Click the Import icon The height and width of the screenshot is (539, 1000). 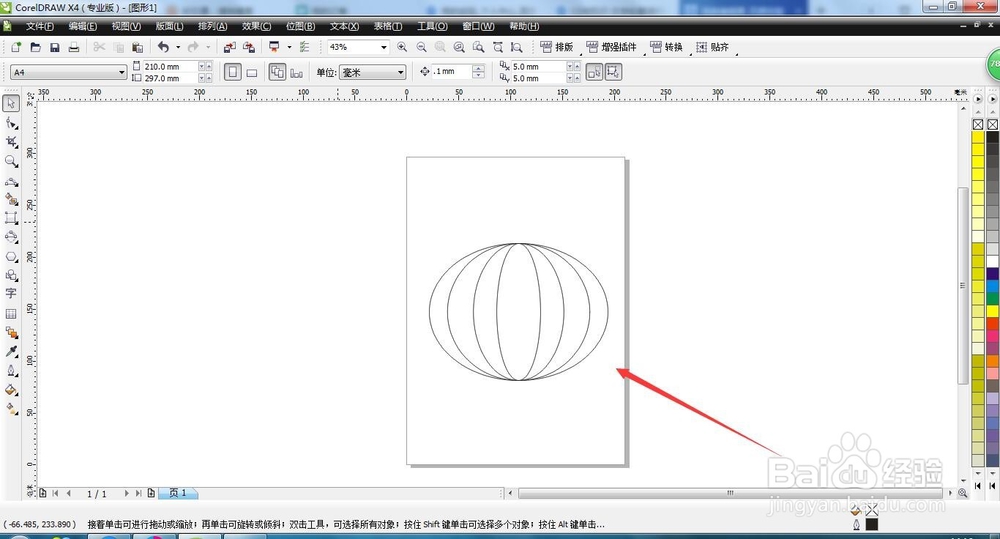click(230, 47)
